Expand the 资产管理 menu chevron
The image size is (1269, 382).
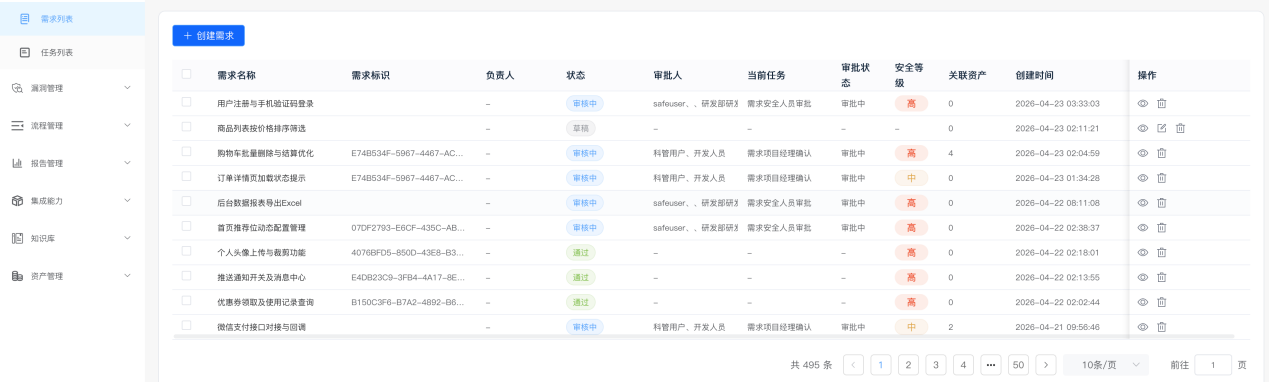[x=127, y=275]
